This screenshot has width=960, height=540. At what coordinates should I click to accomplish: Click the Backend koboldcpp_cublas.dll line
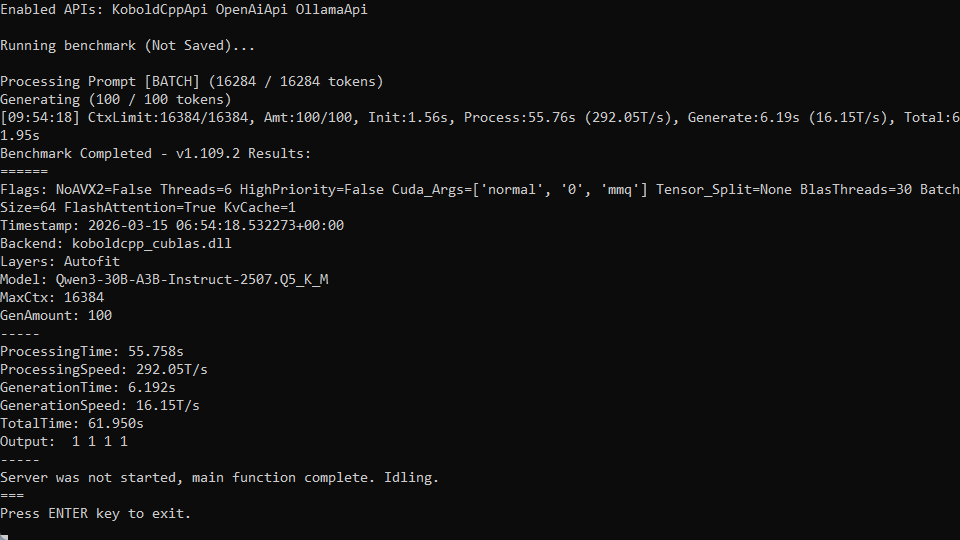(x=116, y=244)
